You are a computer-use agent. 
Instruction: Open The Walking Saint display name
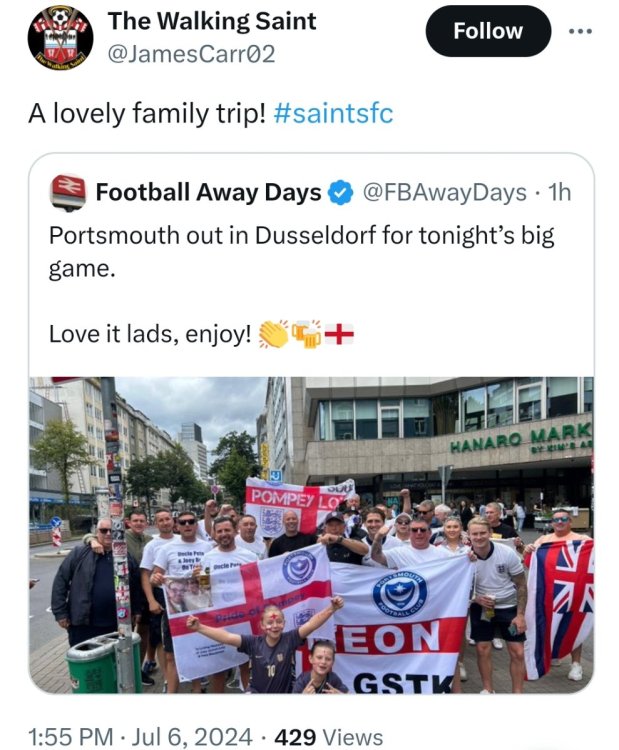click(212, 21)
